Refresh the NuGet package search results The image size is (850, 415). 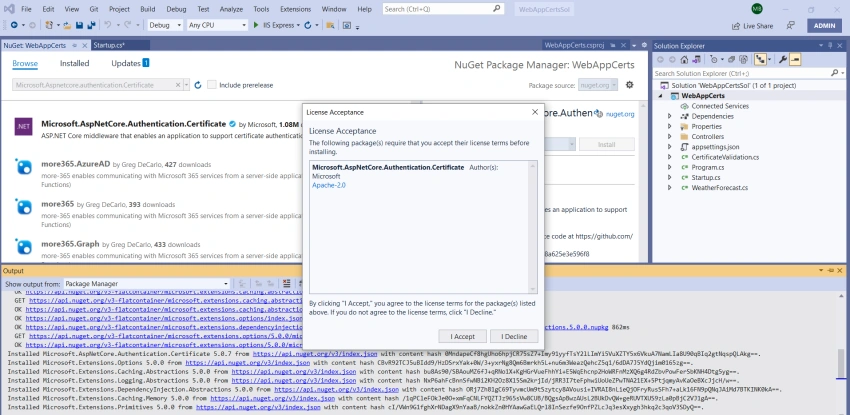coord(198,85)
